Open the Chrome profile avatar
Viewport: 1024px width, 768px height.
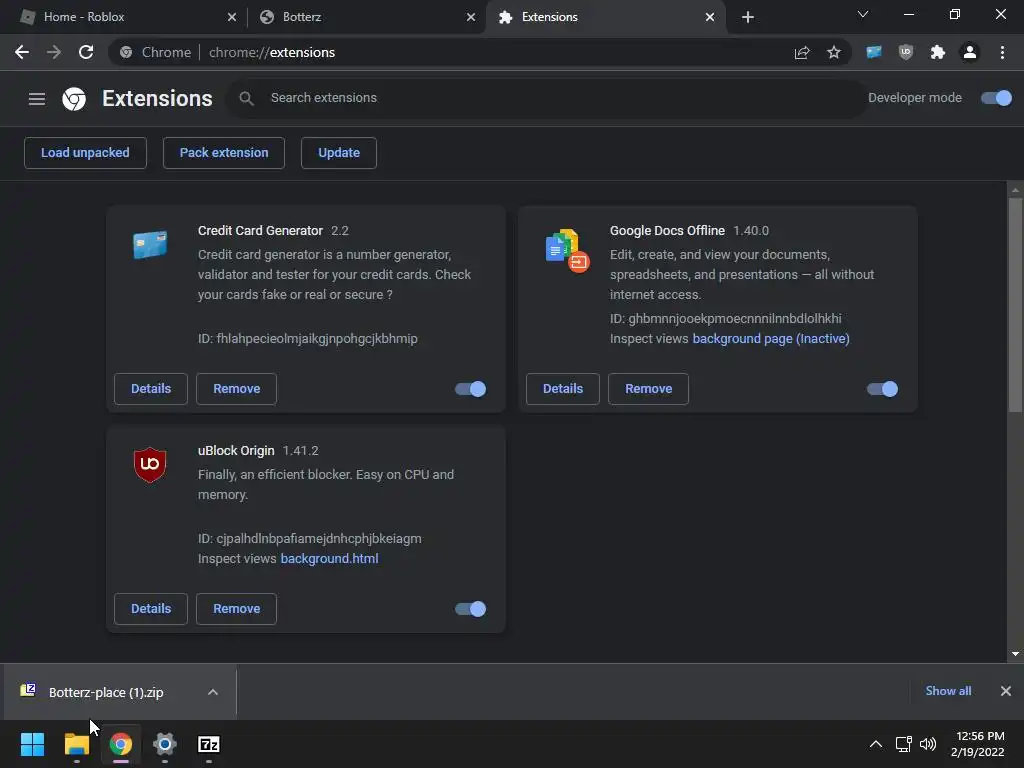tap(970, 52)
